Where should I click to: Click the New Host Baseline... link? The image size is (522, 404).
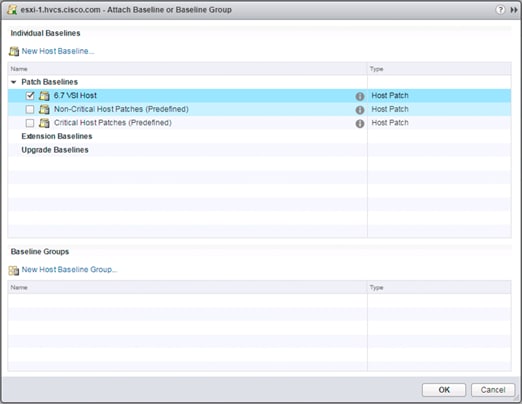[x=58, y=51]
